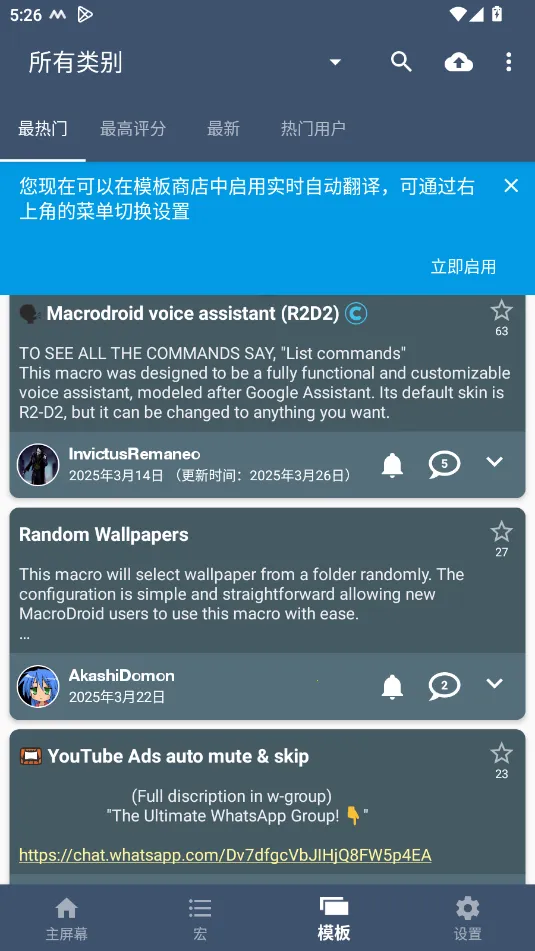The image size is (535, 951).
Task: Open comments on Macrodroid voice assistant macro
Action: click(x=444, y=465)
